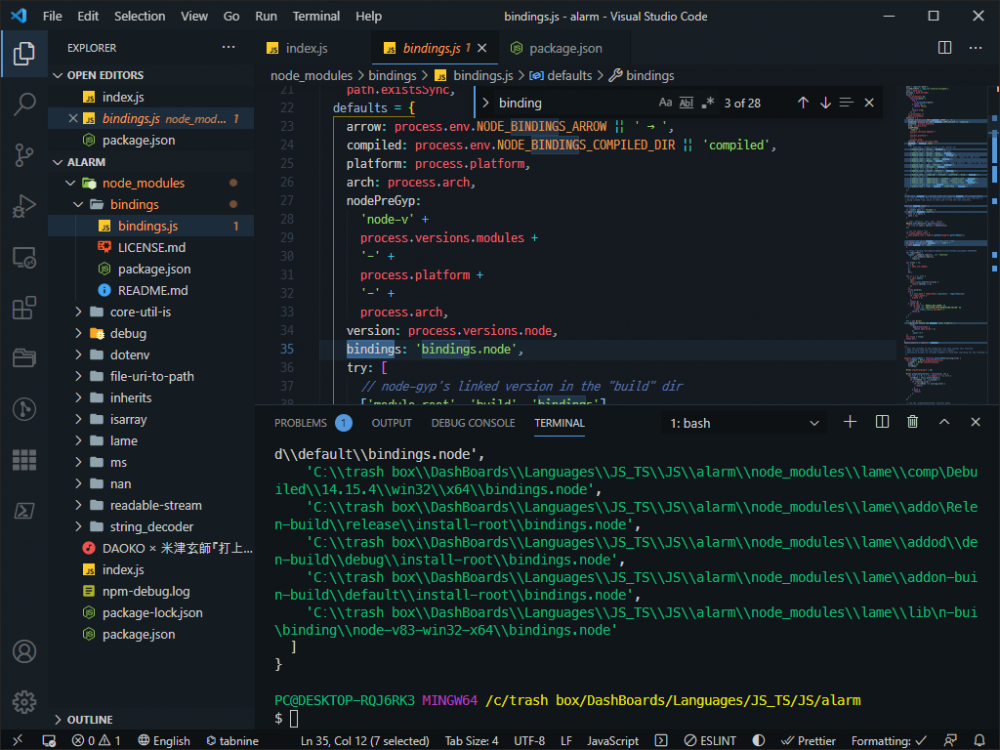Screen dimensions: 1000x750
Task: Click Ln 35, Col 12 cursor position
Action: [x=365, y=740]
